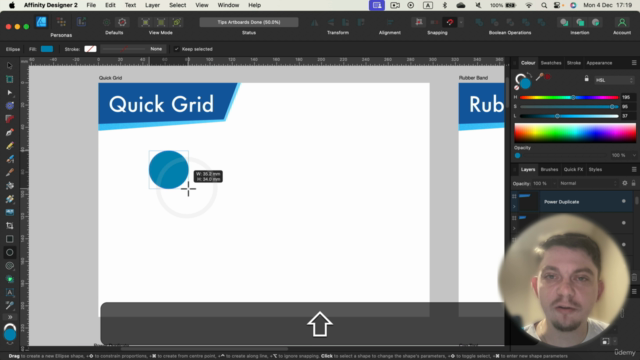This screenshot has height=360, width=640.
Task: Select the Pen tool
Action: (9, 132)
